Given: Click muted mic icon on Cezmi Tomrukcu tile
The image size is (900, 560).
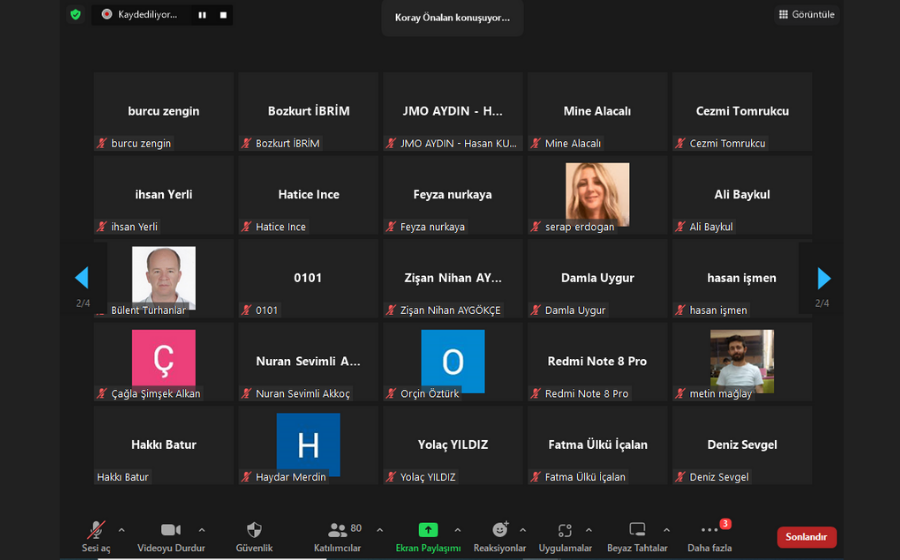Looking at the screenshot, I should [x=680, y=143].
